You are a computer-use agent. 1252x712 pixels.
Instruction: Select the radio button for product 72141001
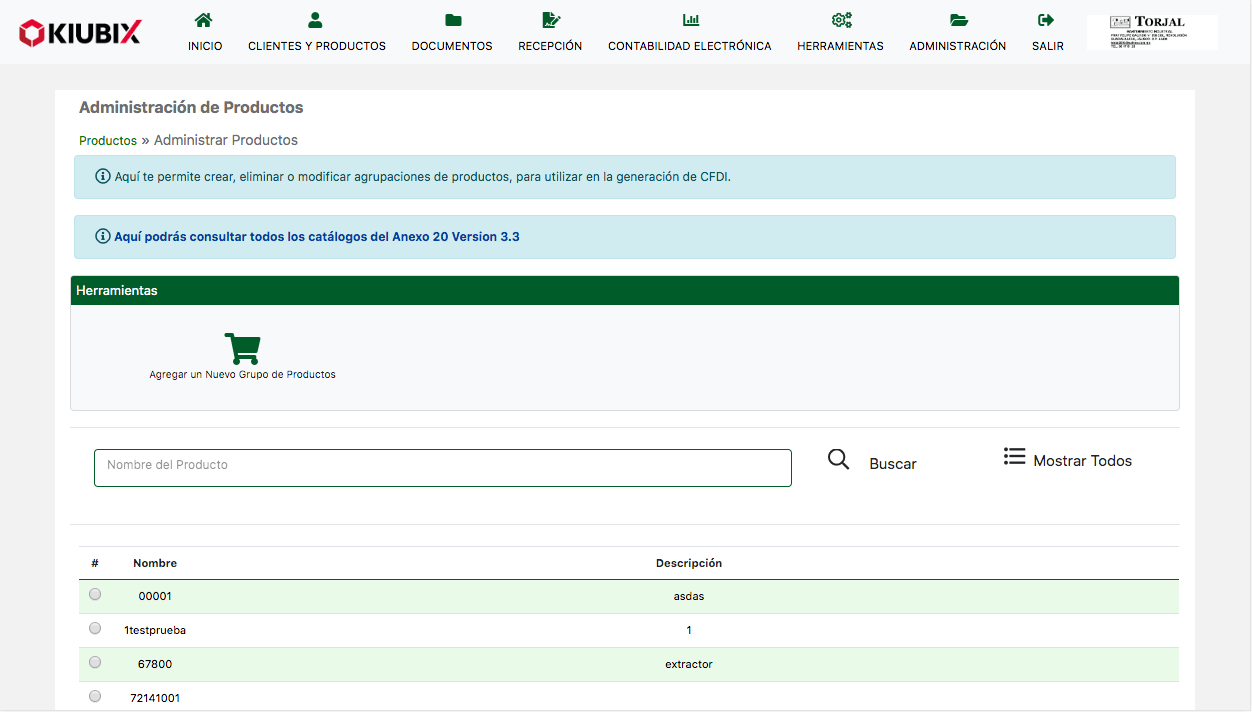[x=95, y=696]
